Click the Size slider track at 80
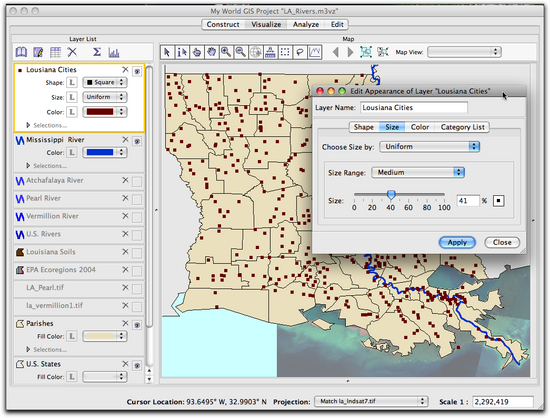 427,194
